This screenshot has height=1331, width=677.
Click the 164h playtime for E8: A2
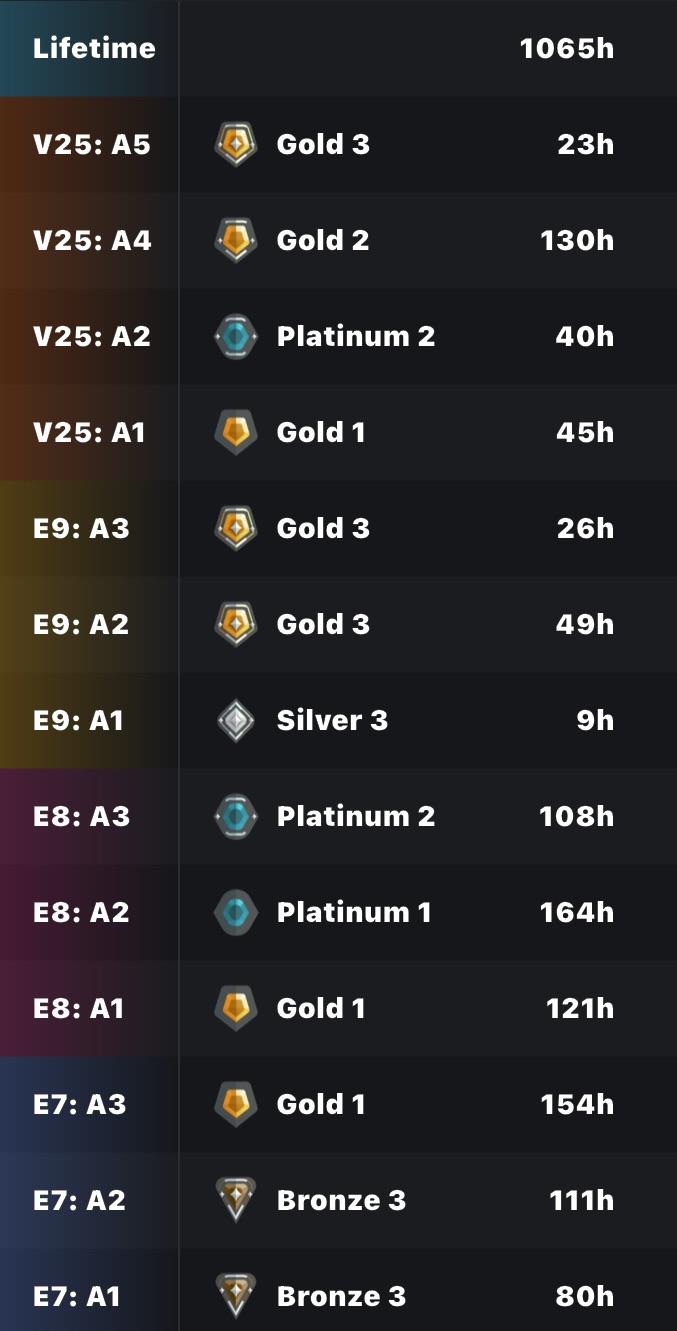(577, 912)
